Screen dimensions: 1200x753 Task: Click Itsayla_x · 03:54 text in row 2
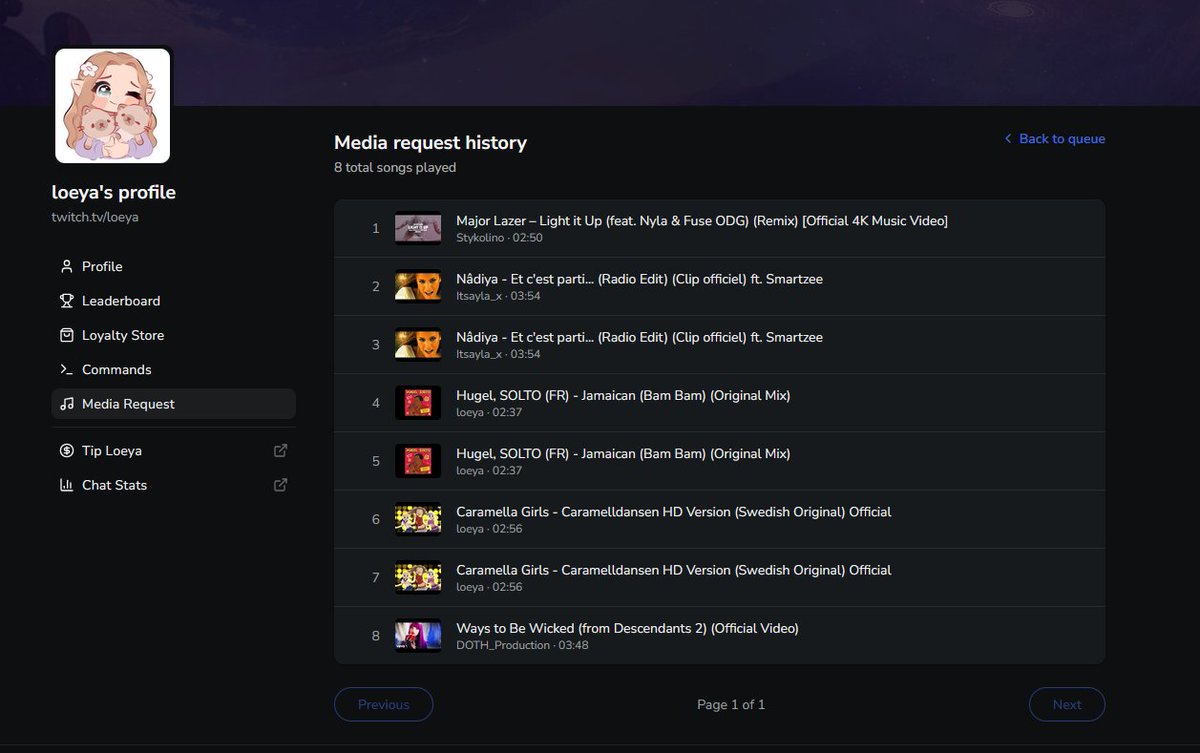pyautogui.click(x=498, y=296)
